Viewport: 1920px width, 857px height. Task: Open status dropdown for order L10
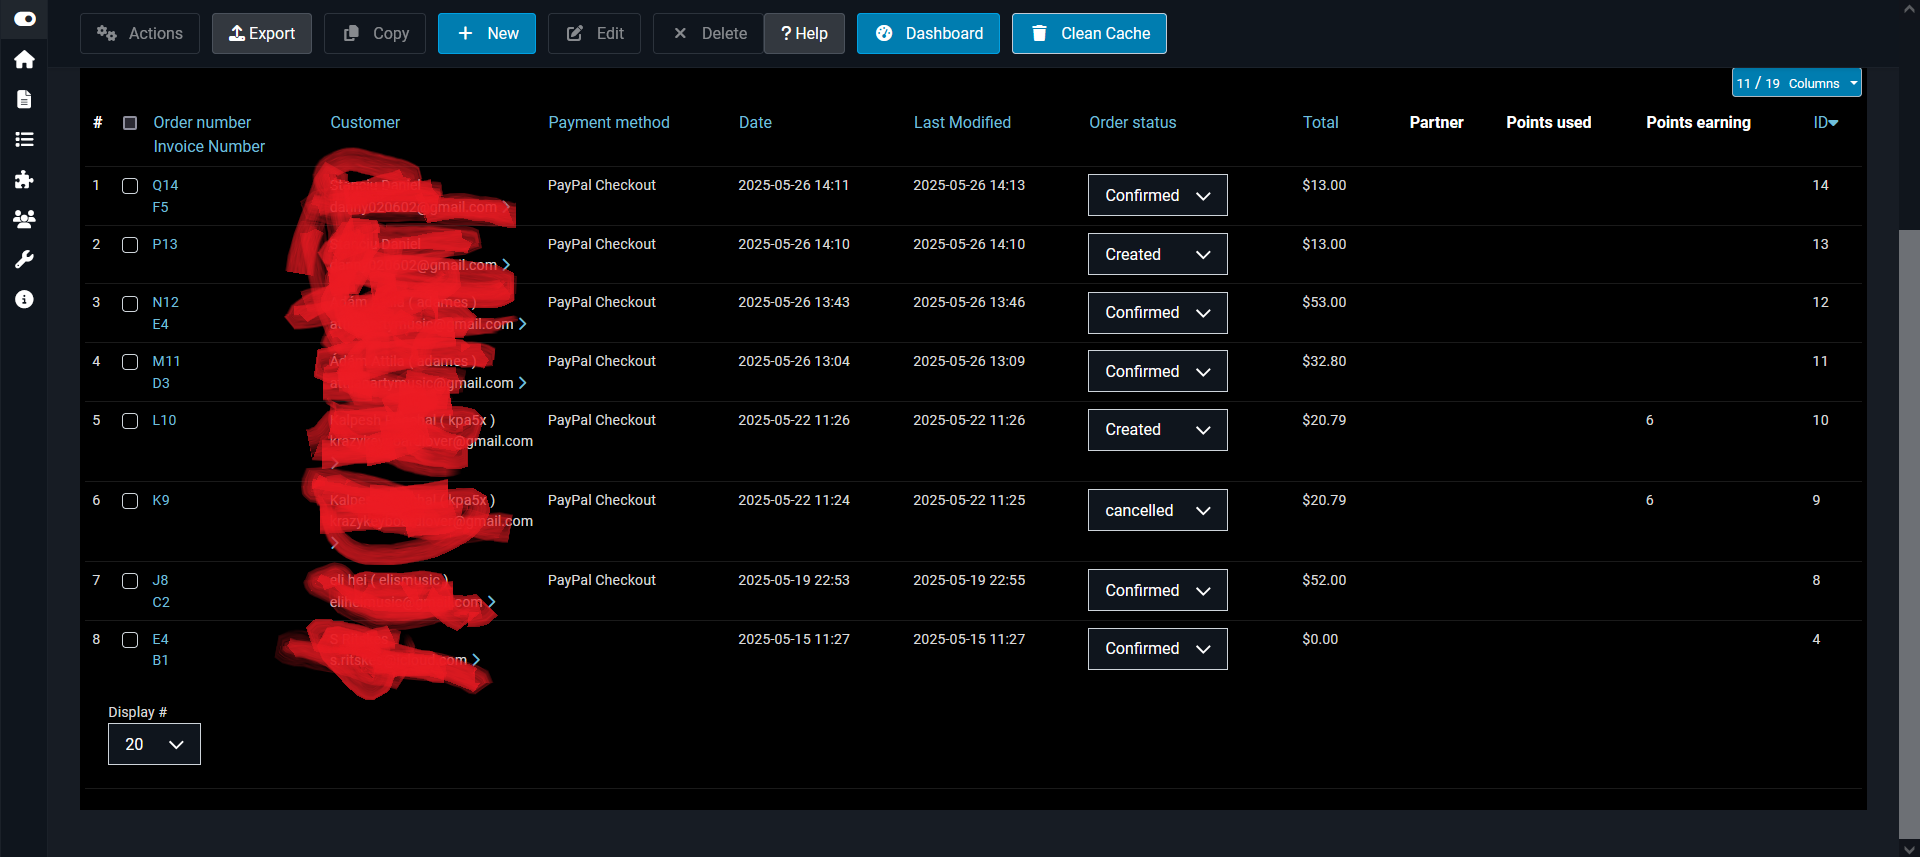(1157, 429)
